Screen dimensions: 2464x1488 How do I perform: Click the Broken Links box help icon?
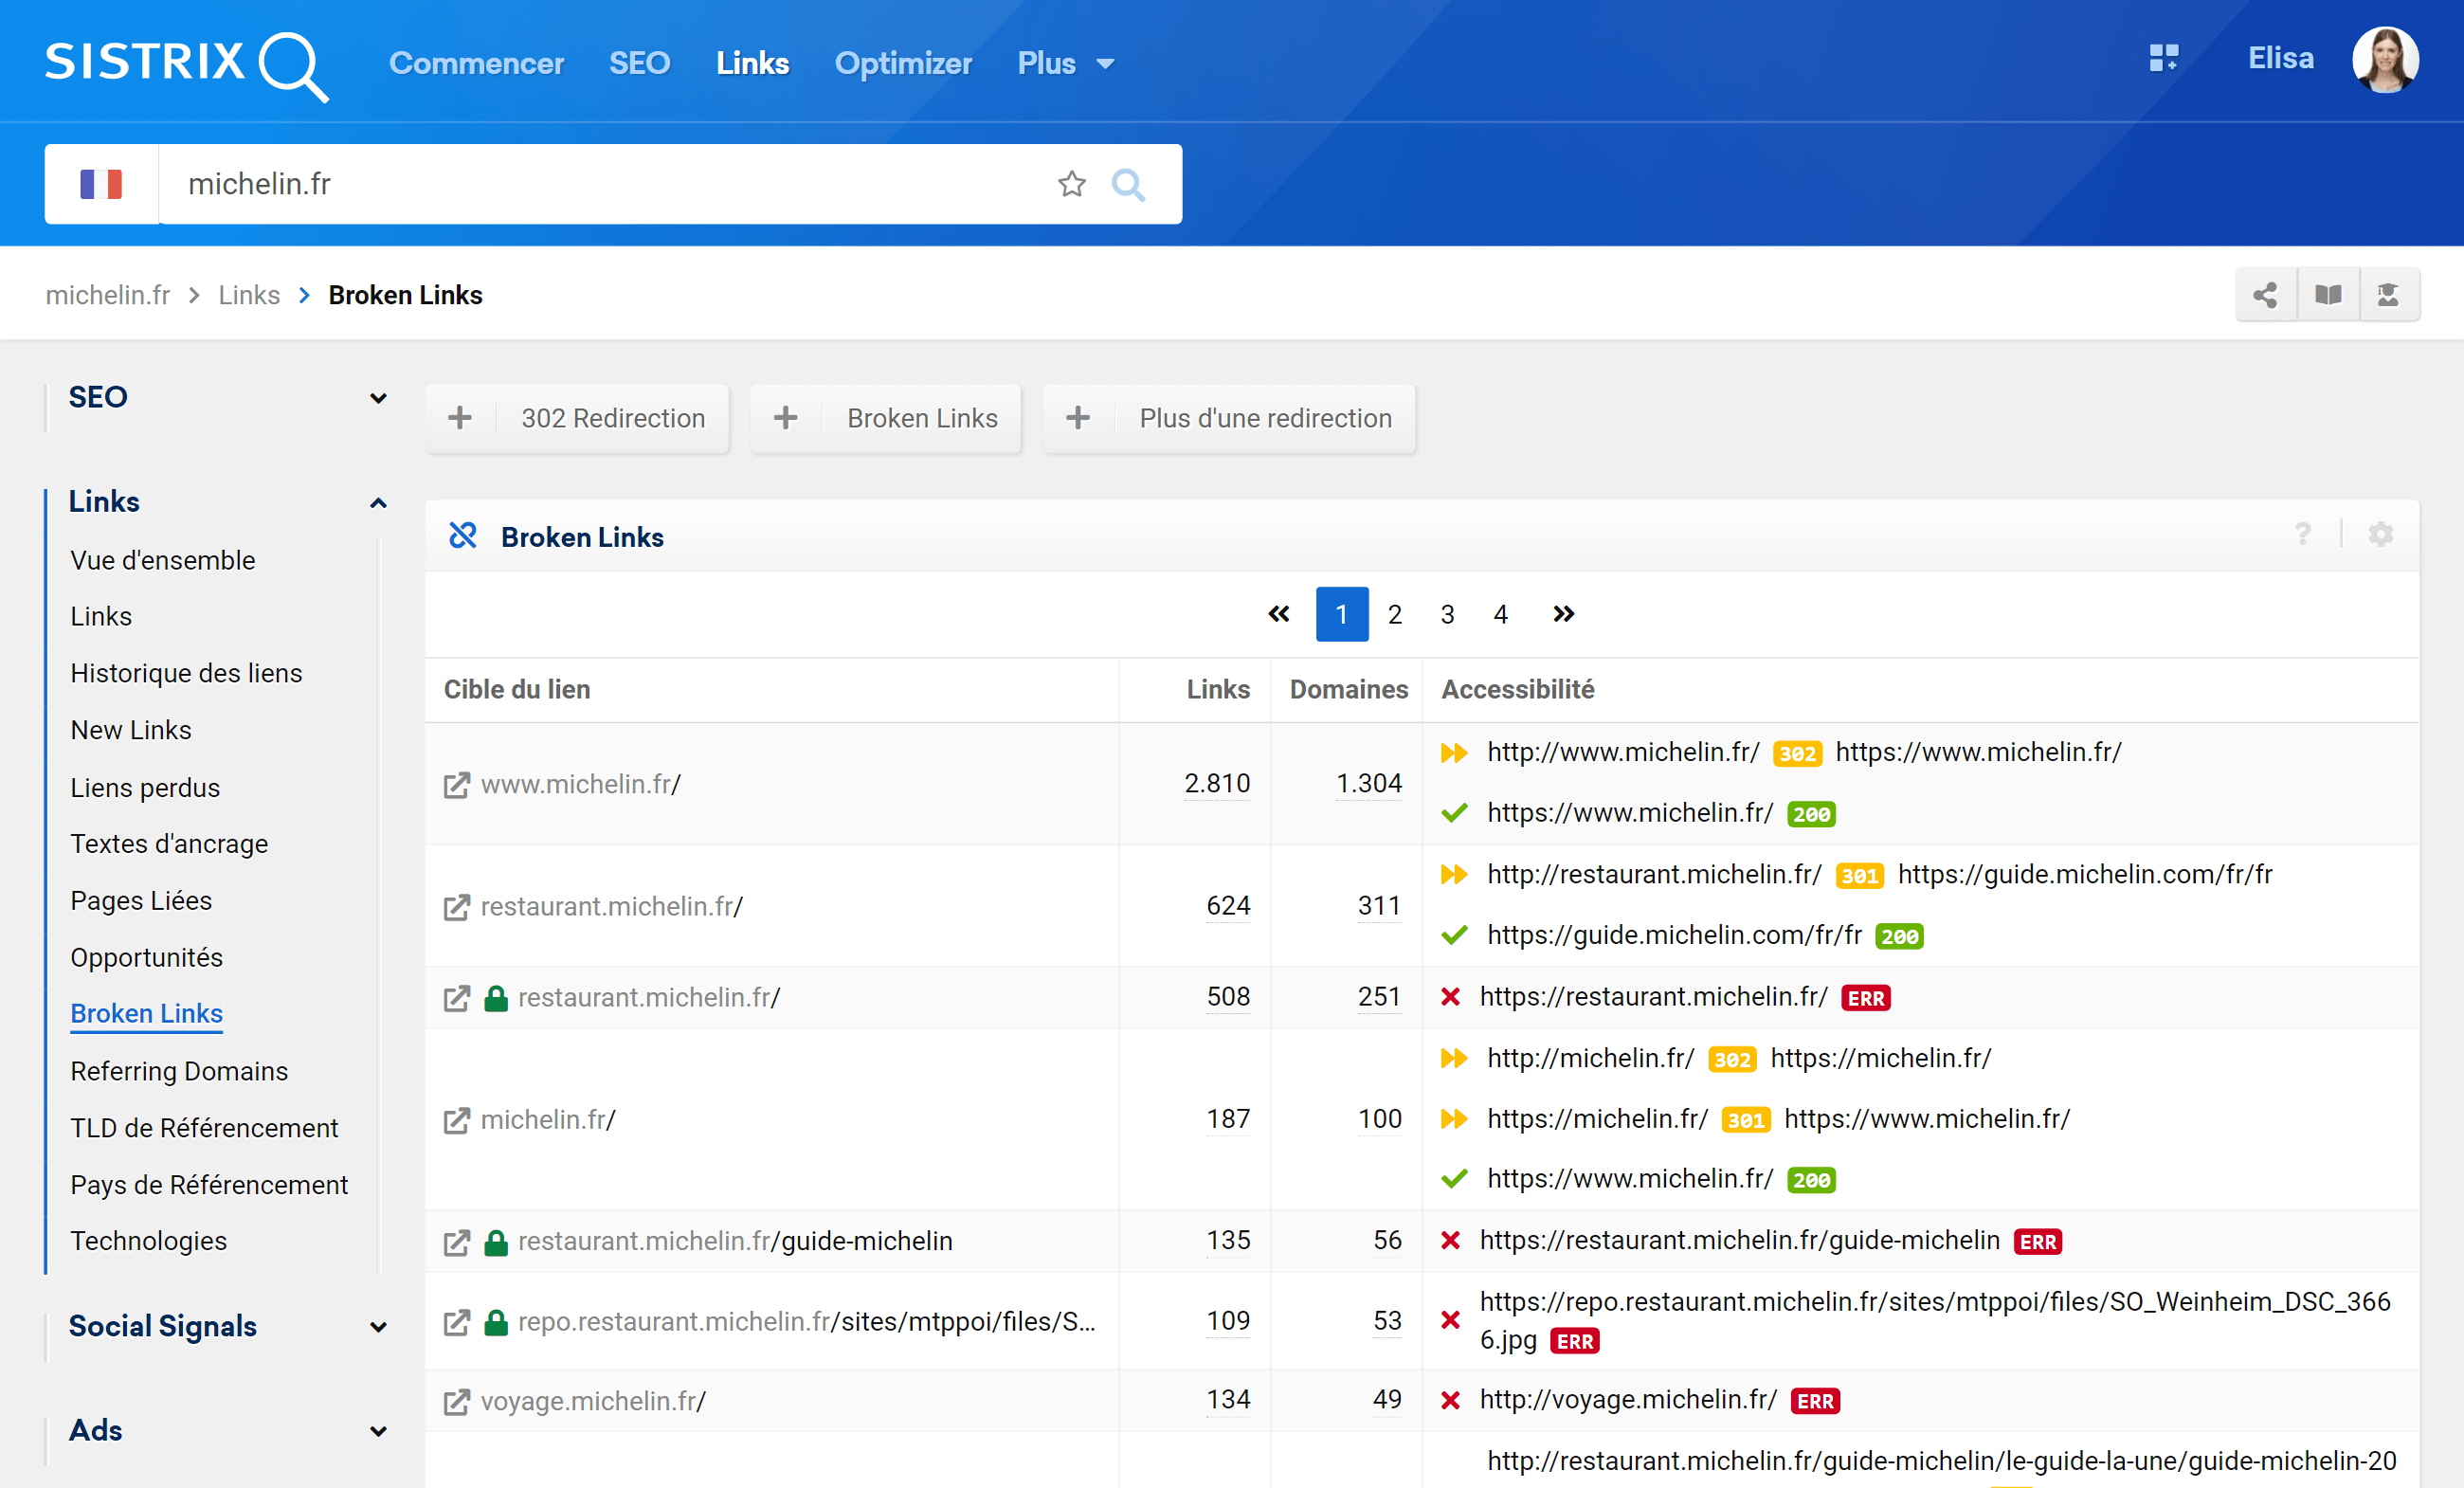[x=2303, y=535]
